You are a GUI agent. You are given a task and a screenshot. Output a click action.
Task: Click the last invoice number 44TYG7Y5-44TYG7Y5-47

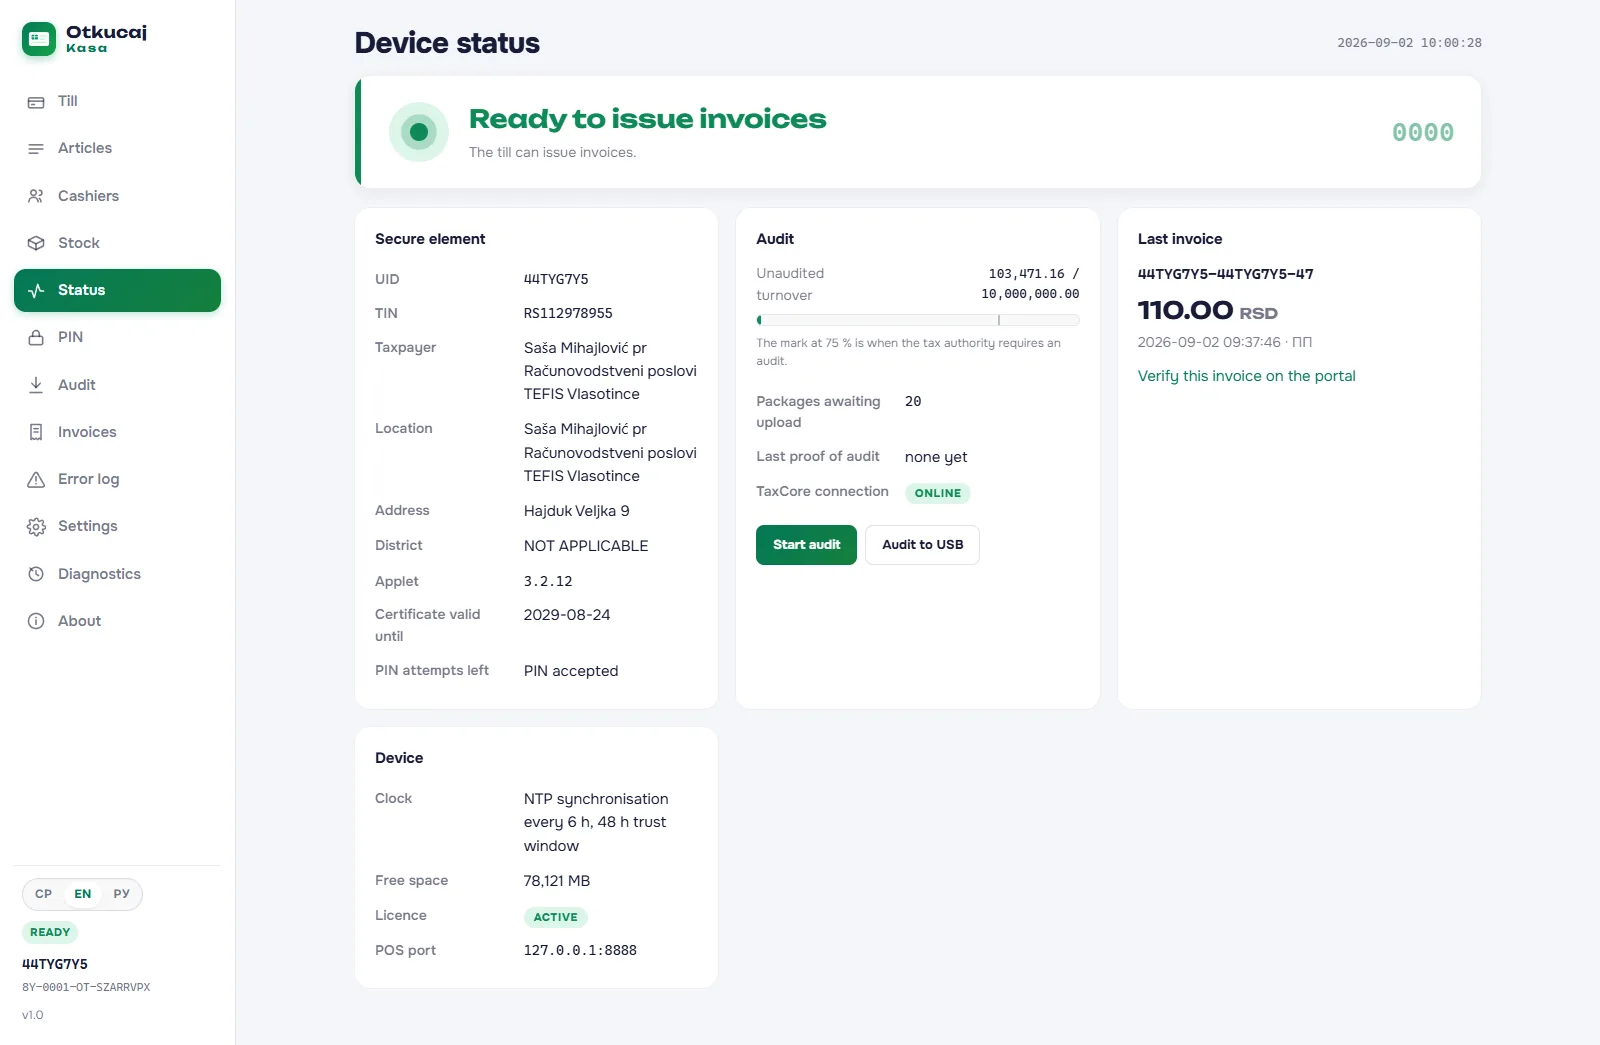1226,274
